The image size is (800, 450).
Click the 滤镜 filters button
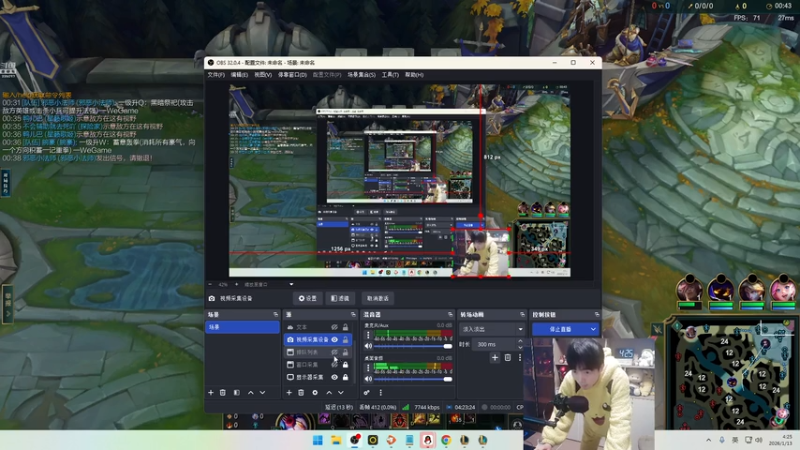click(x=340, y=298)
